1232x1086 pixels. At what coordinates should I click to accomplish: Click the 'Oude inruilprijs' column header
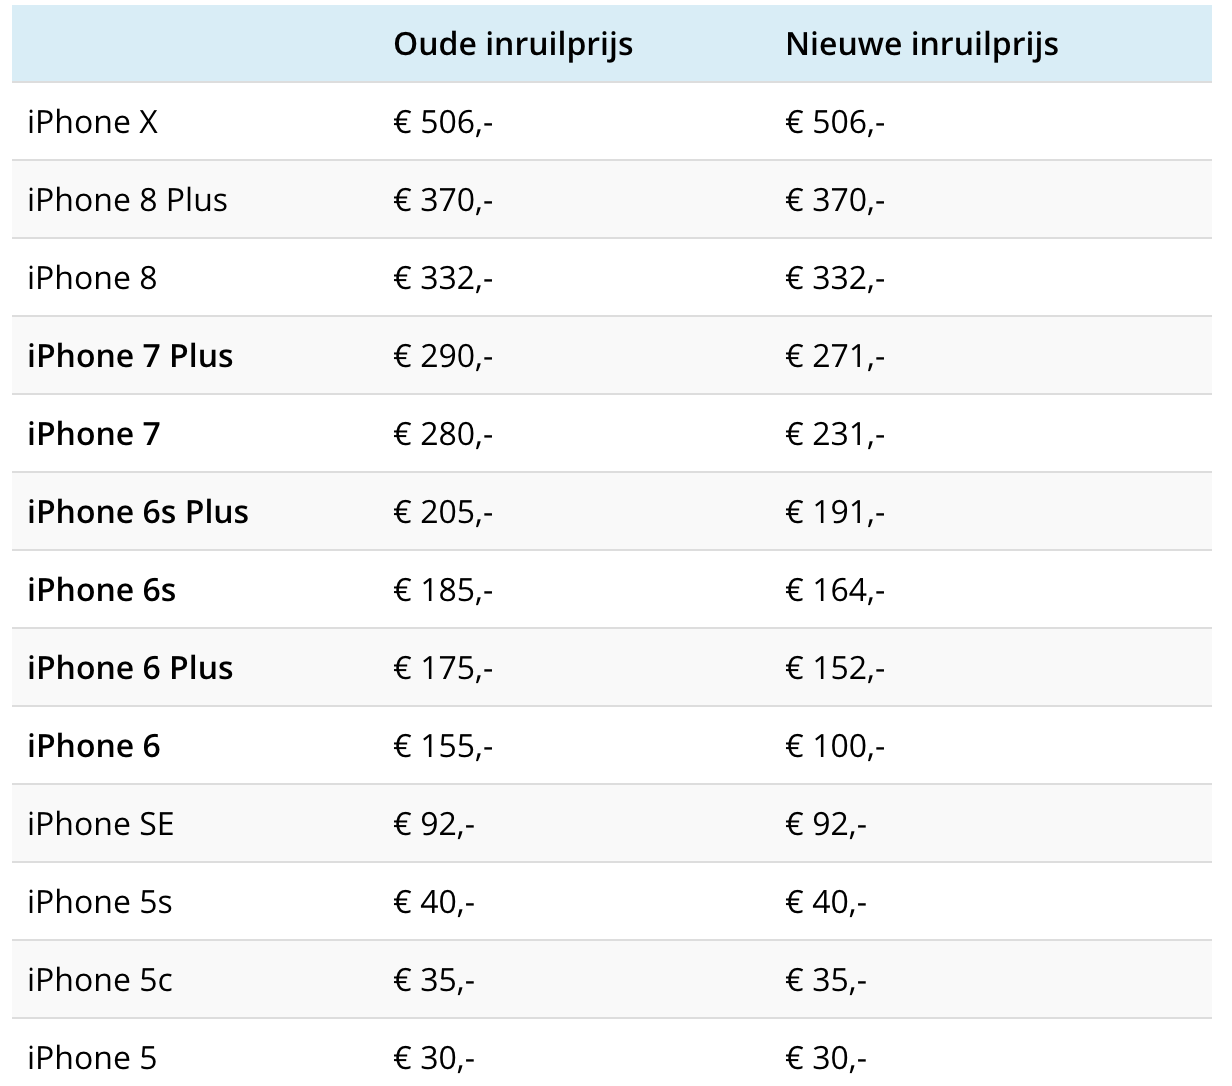(513, 44)
